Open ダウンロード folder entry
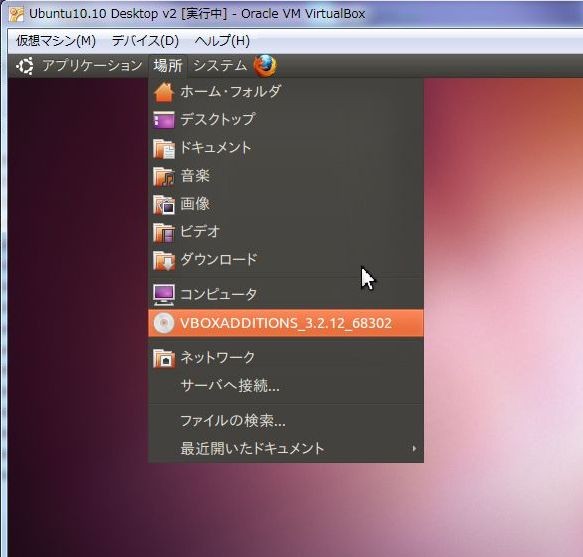The width and height of the screenshot is (583, 557). click(286, 260)
